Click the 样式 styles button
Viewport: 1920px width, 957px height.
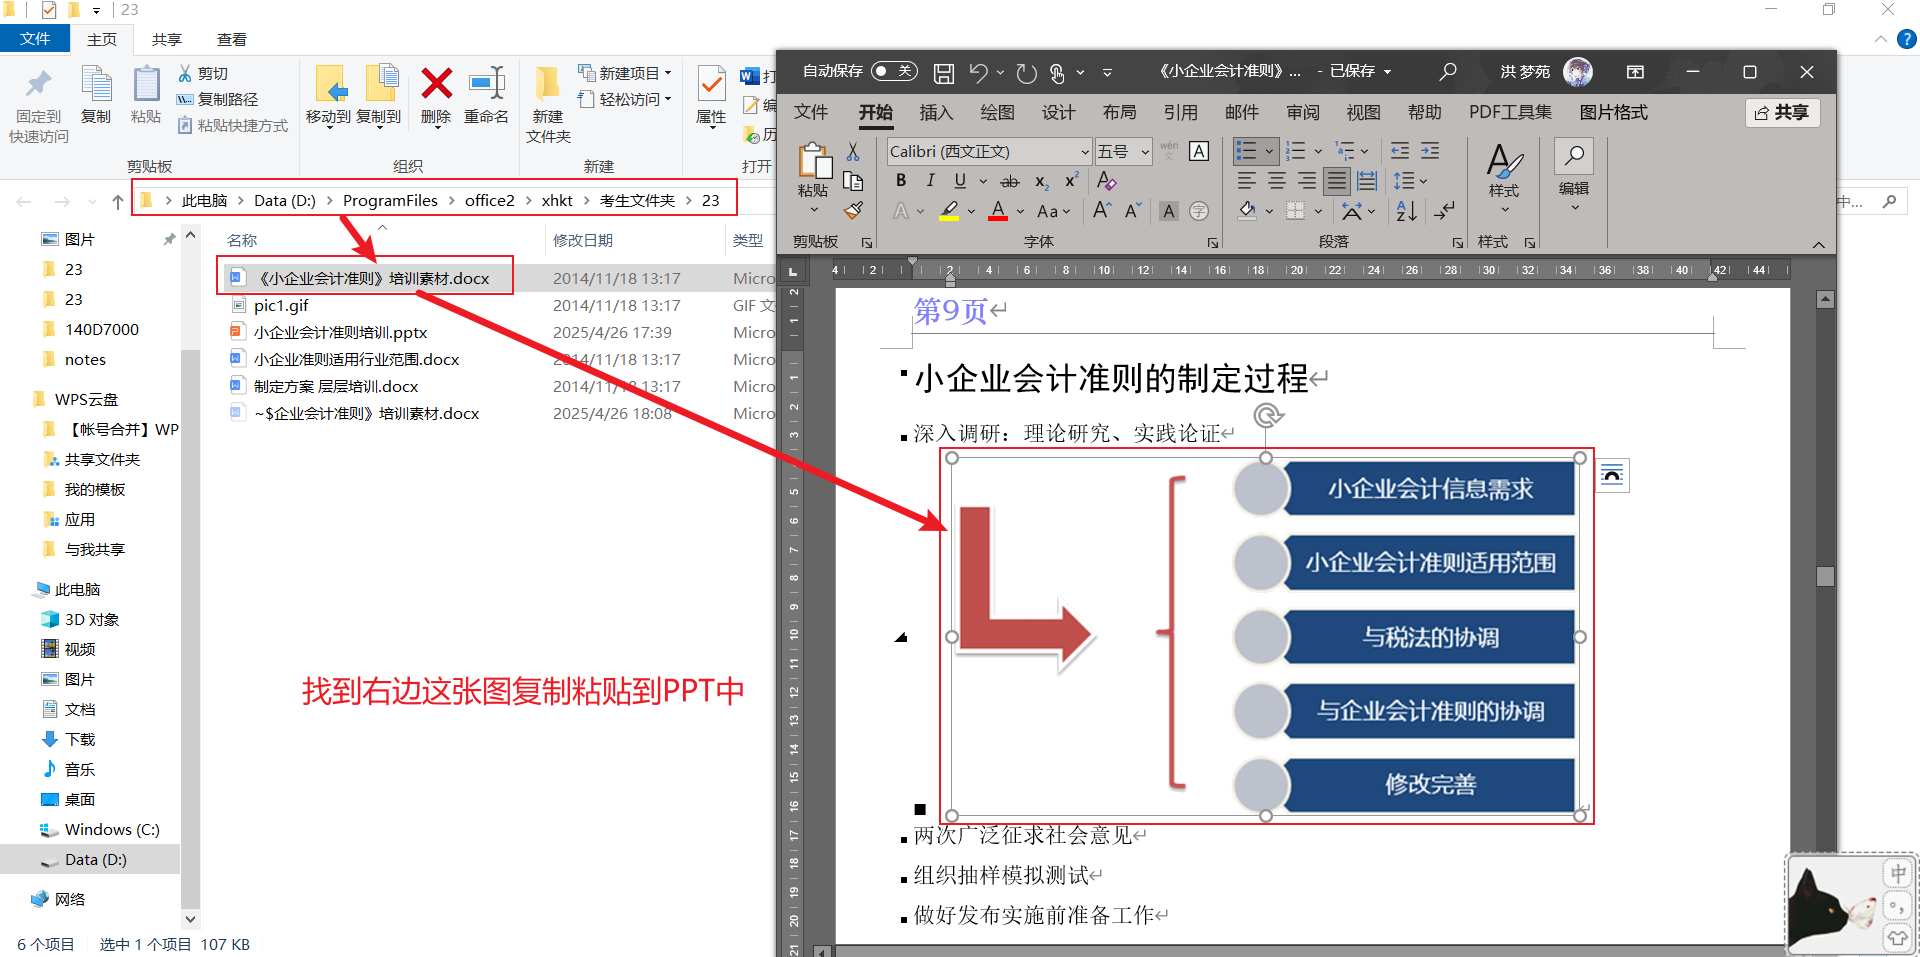[x=1503, y=175]
